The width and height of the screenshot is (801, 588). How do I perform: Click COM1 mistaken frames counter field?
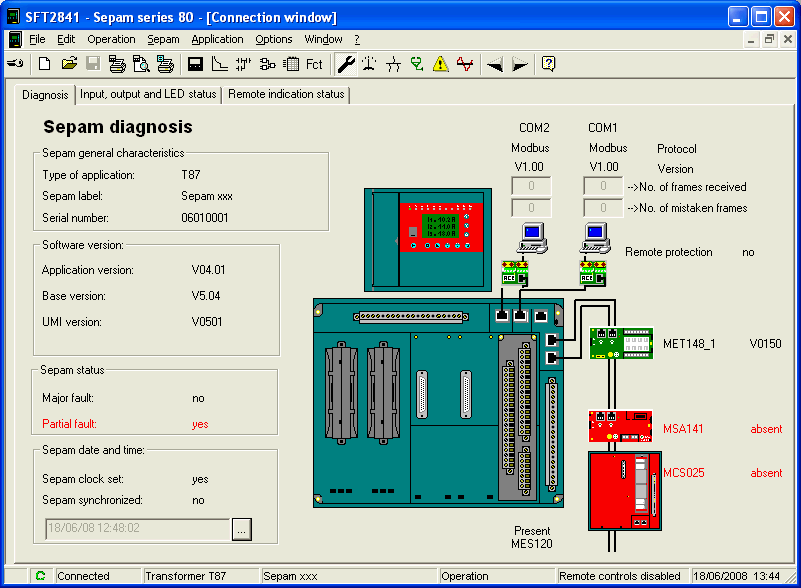[603, 208]
